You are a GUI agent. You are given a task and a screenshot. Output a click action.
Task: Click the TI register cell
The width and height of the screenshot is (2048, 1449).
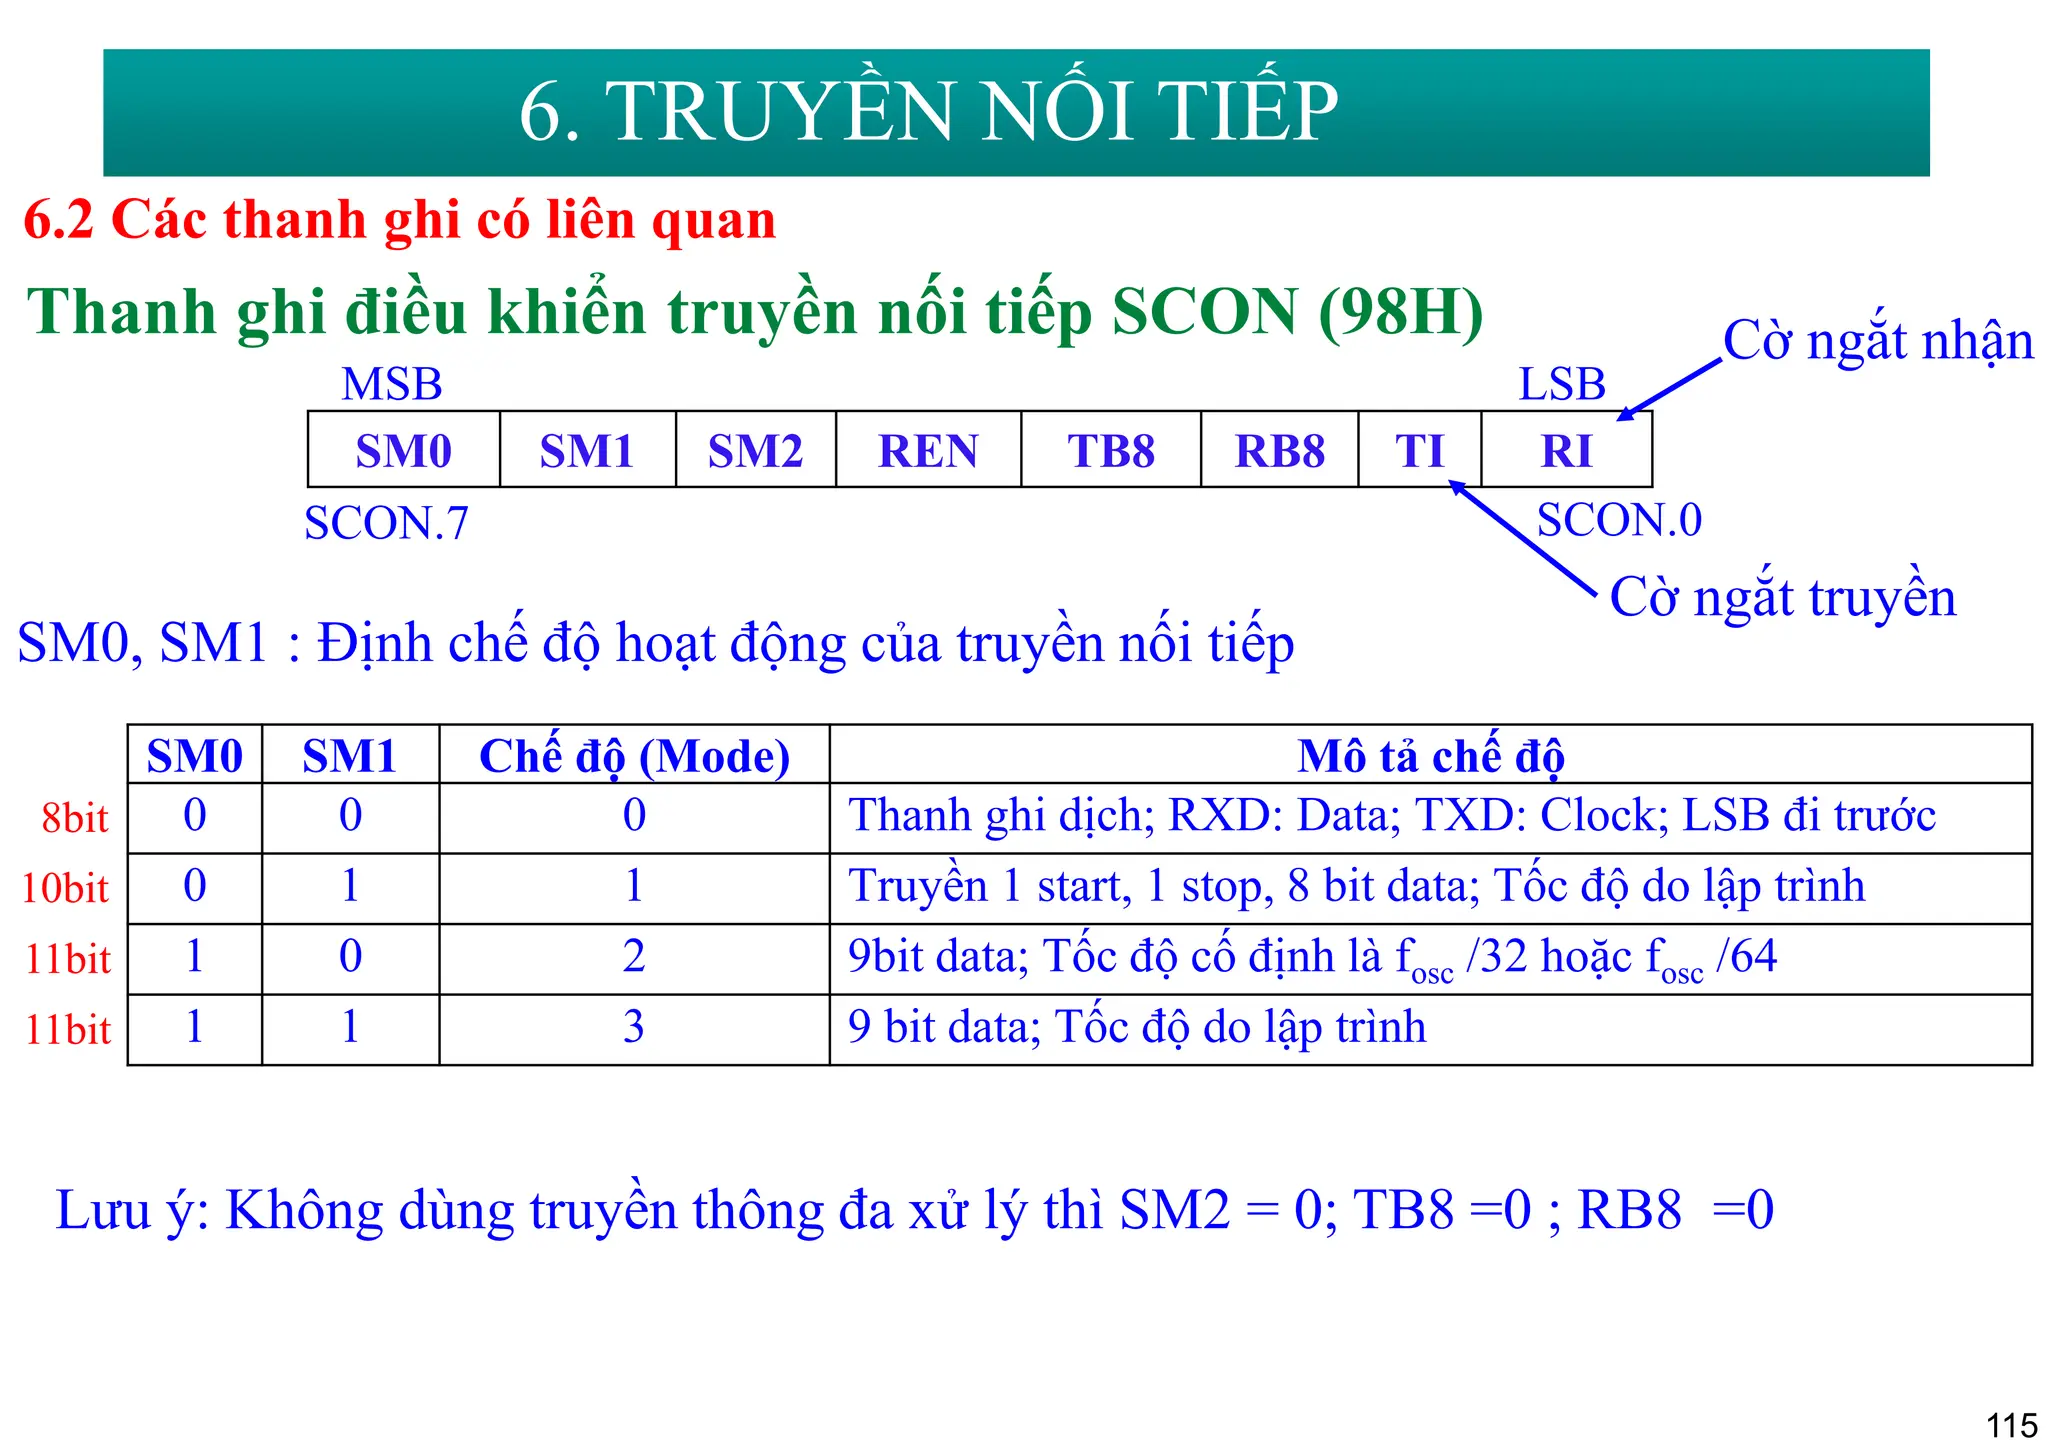pos(1420,450)
